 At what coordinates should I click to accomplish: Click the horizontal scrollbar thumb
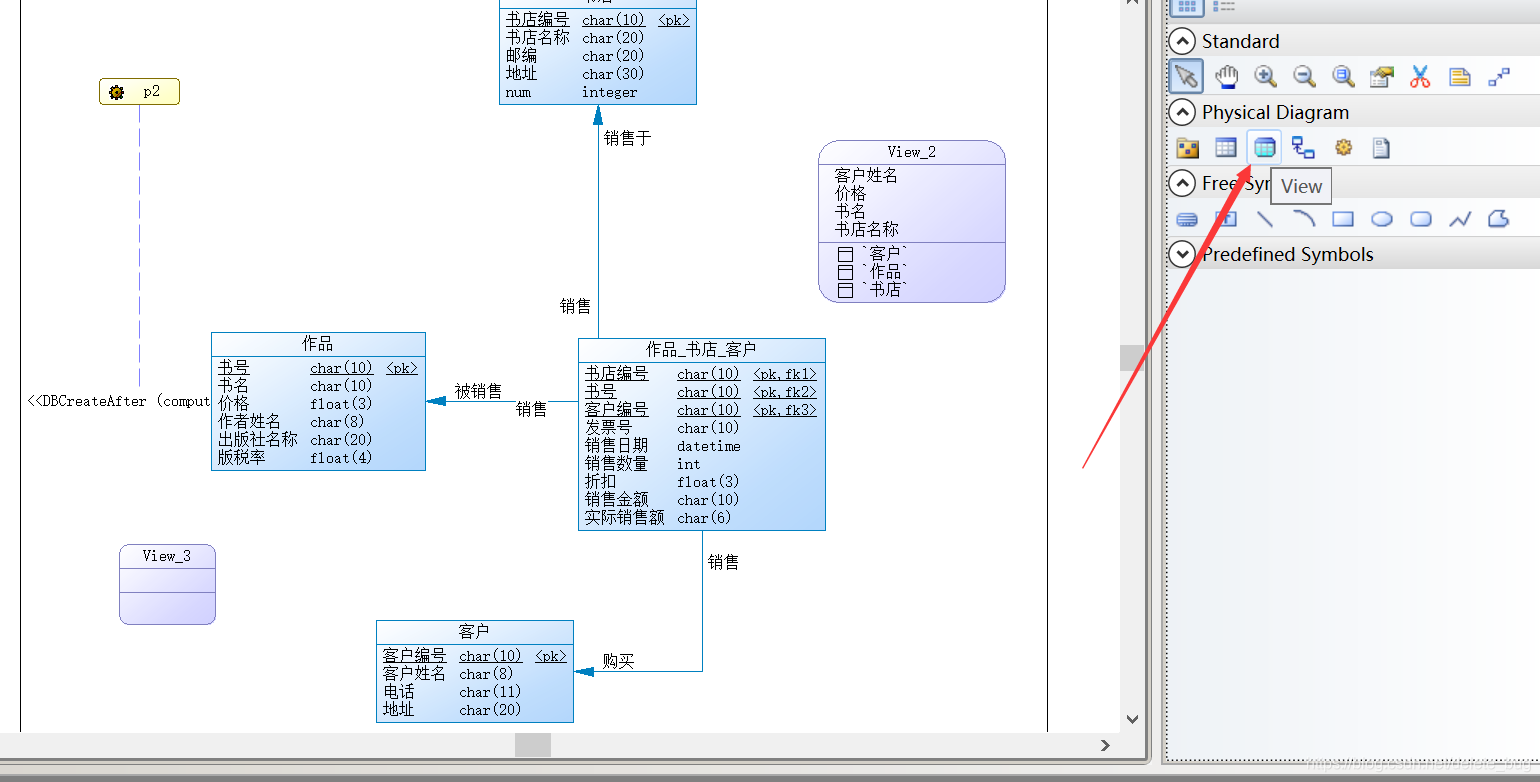pos(533,745)
